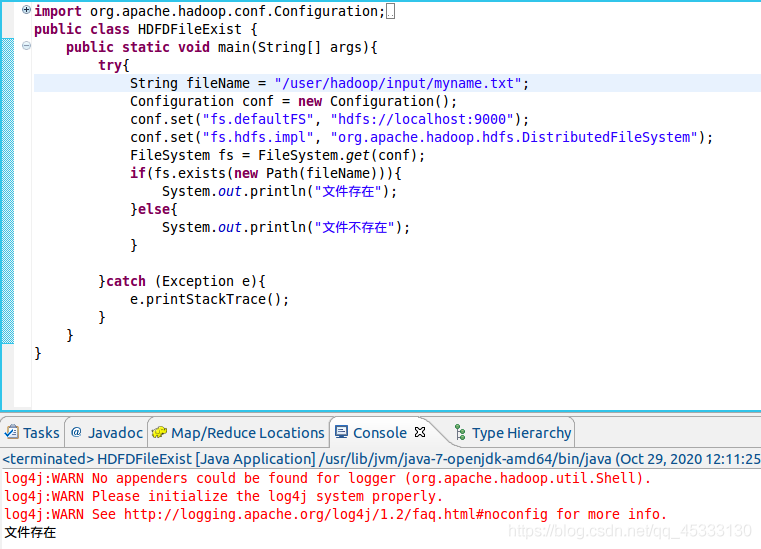Click the new Configuration() line
761x549 pixels.
click(x=293, y=101)
